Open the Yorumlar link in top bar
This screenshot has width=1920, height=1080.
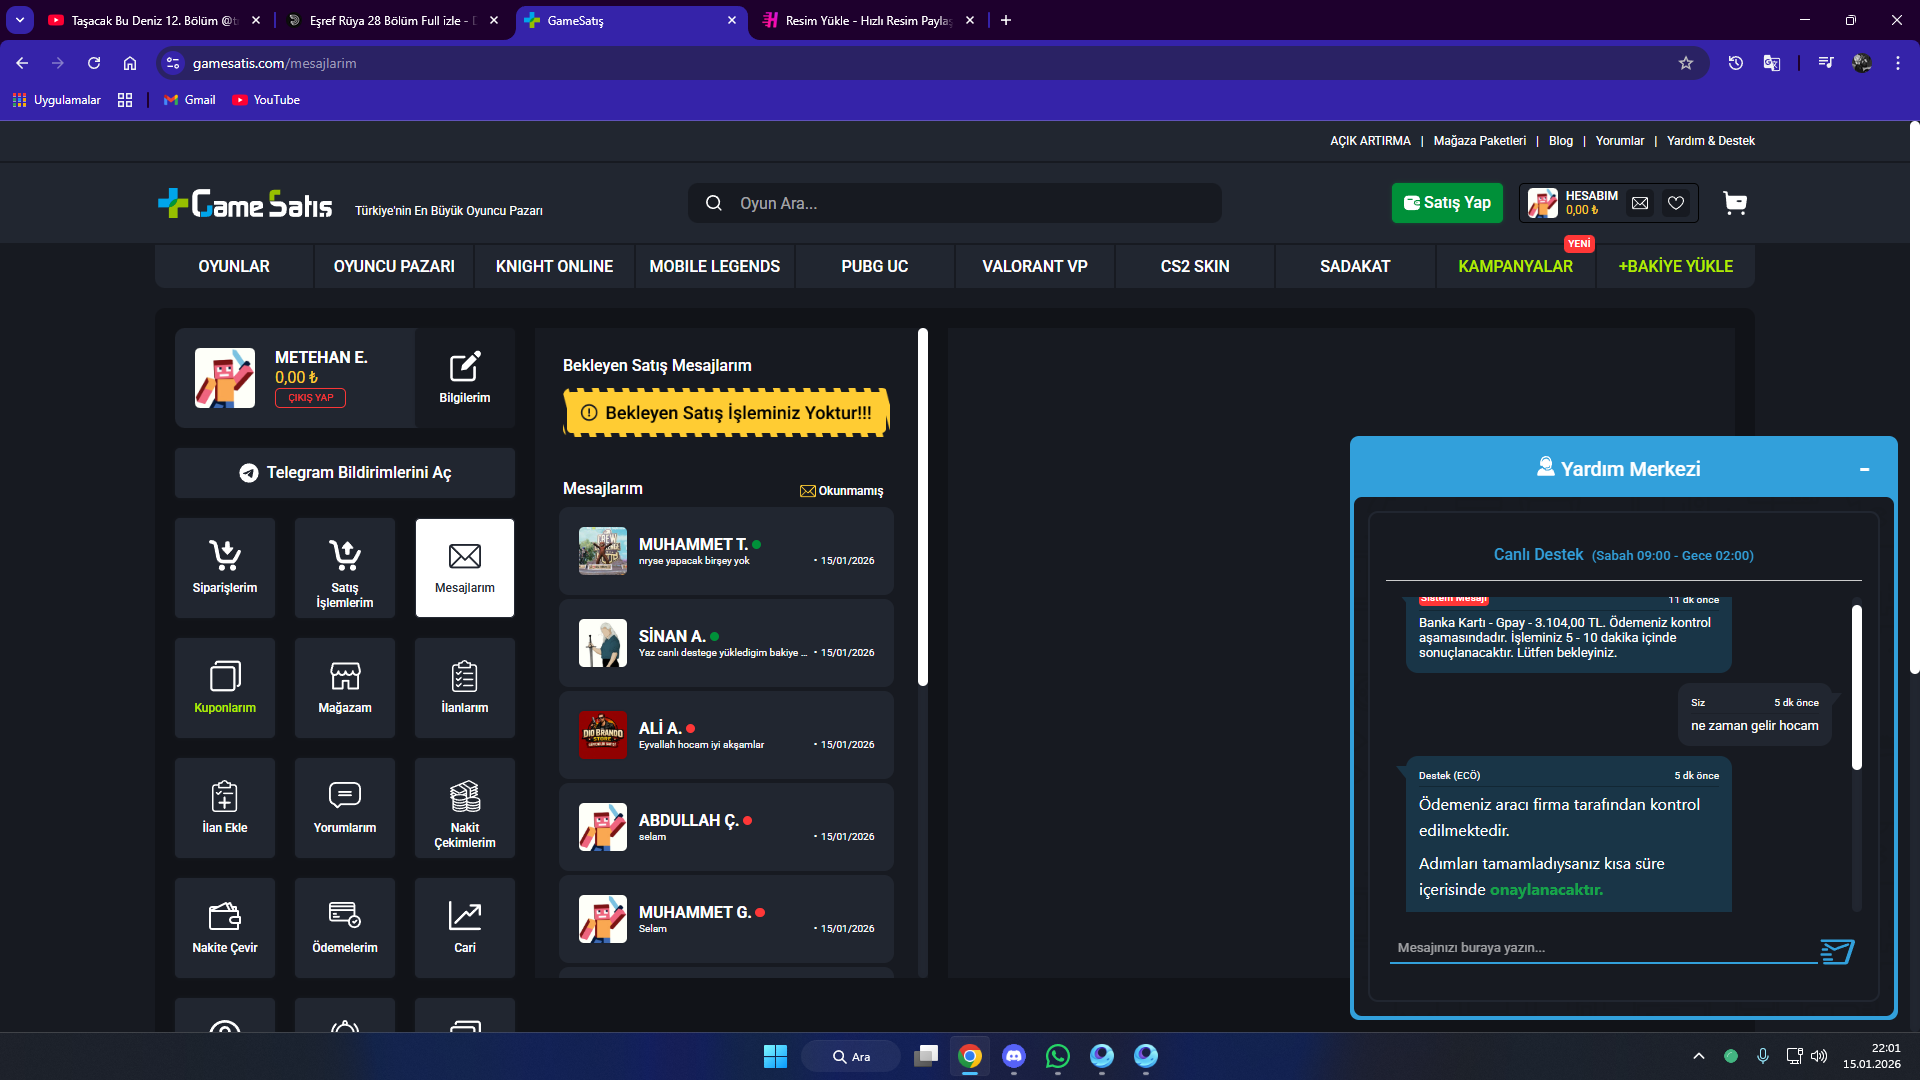(x=1620, y=141)
